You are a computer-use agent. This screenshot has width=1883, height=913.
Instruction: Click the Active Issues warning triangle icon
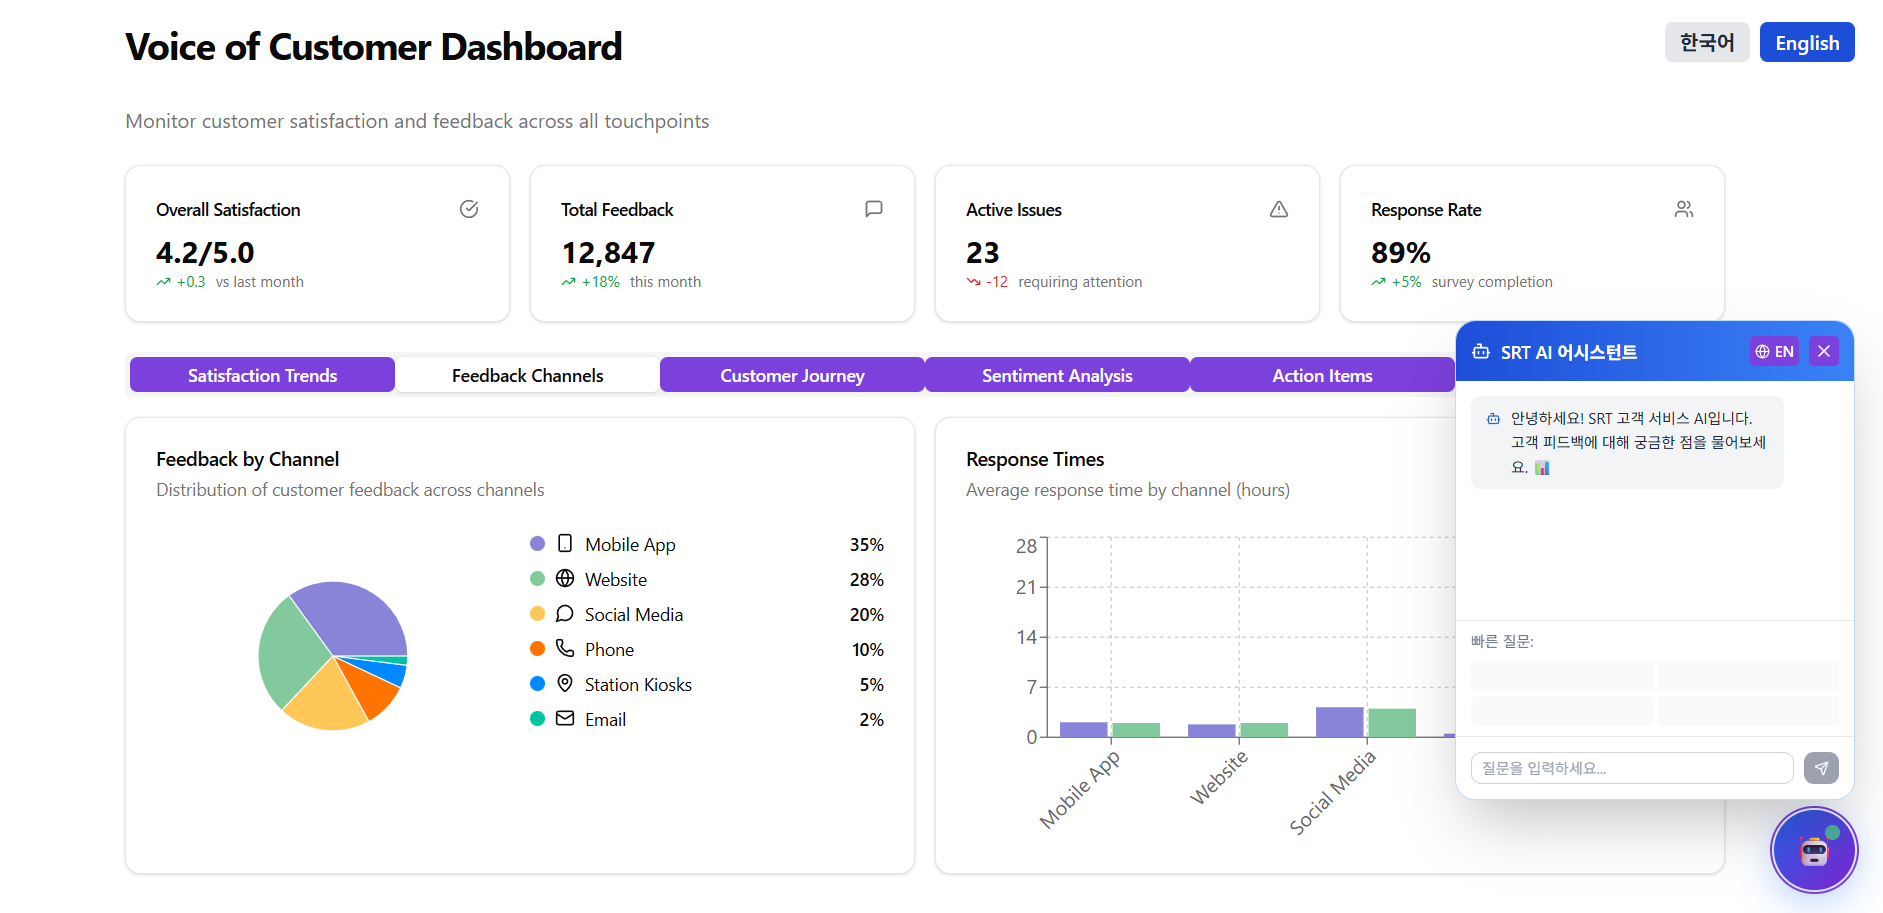pyautogui.click(x=1278, y=209)
